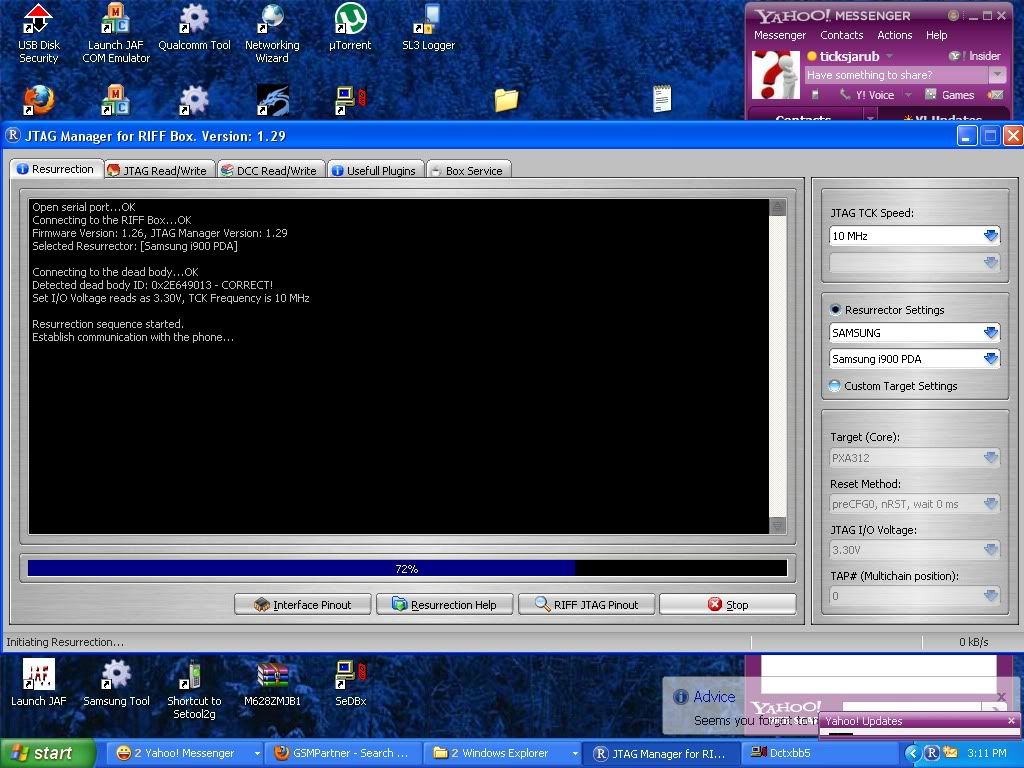The image size is (1024, 768).
Task: Open M628ZMJB1 archive icon
Action: click(x=272, y=683)
